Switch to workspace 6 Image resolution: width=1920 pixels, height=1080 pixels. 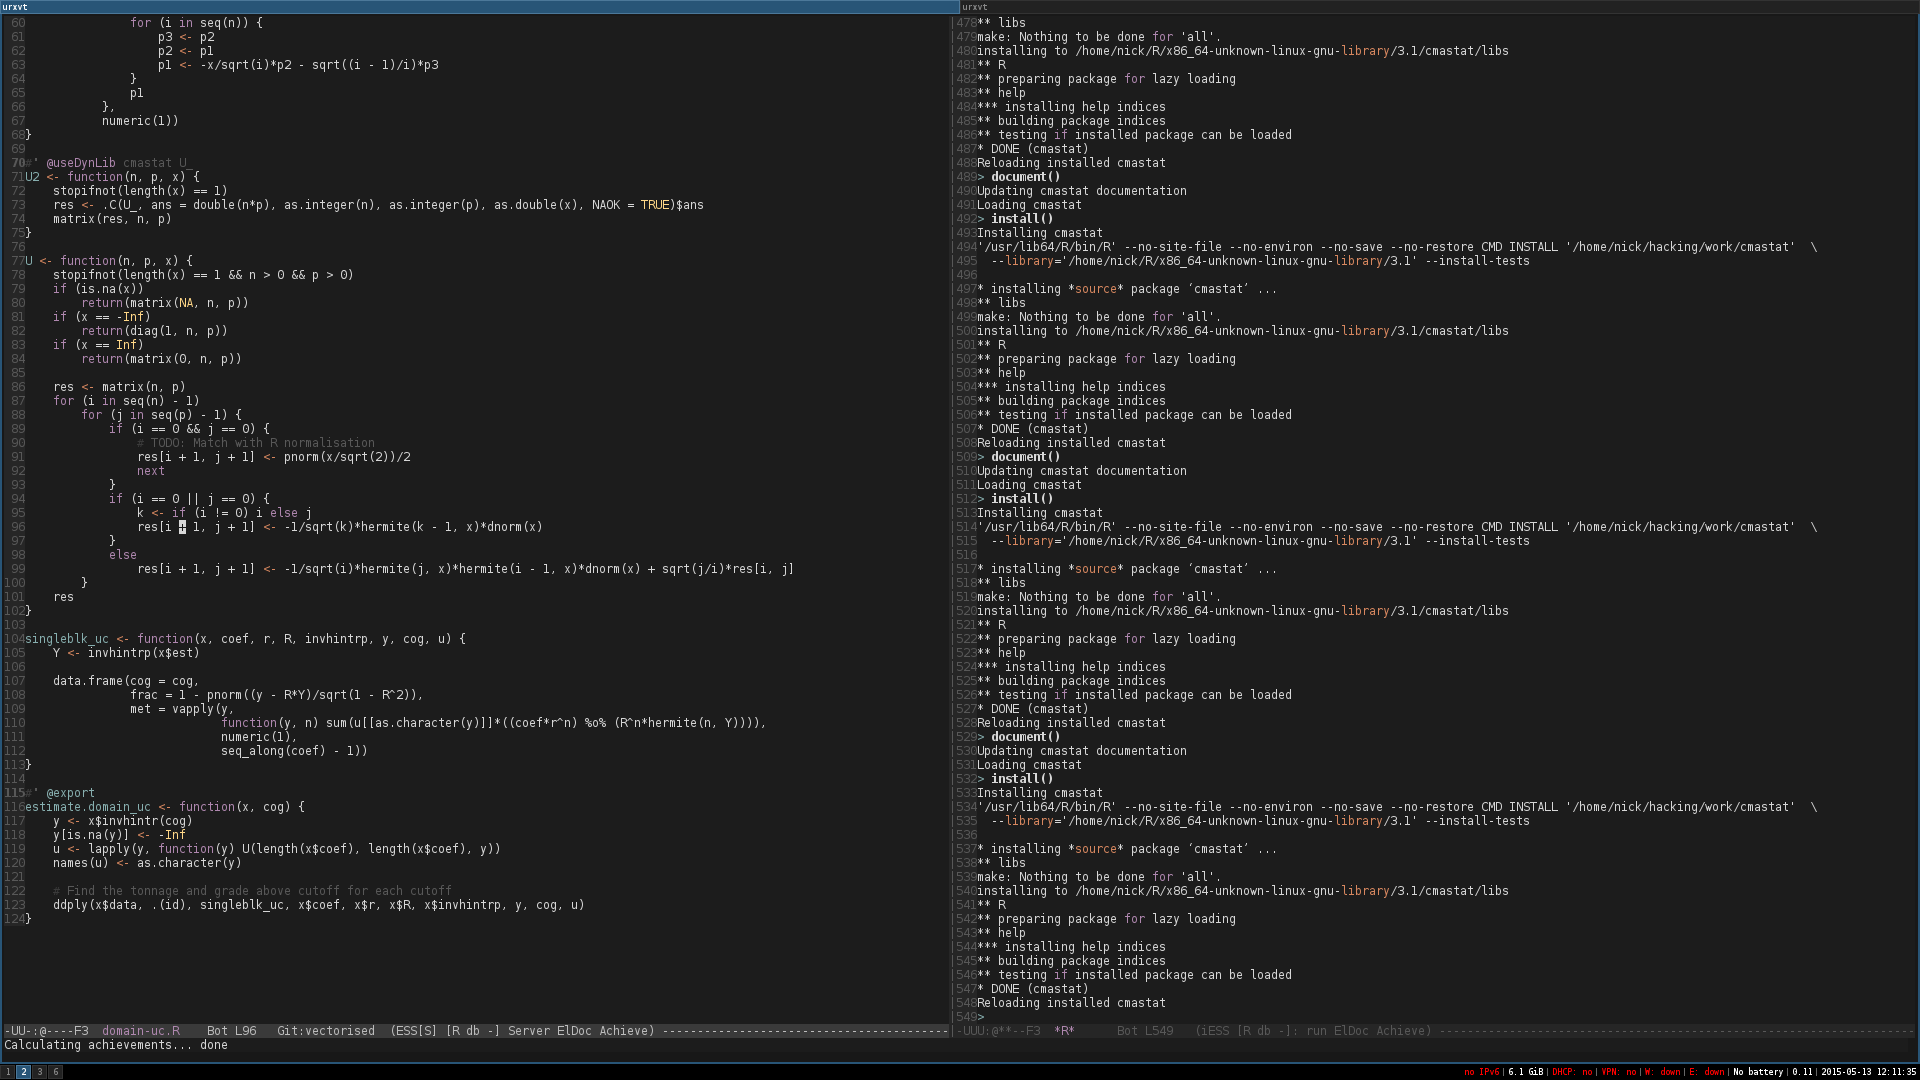[56, 1072]
